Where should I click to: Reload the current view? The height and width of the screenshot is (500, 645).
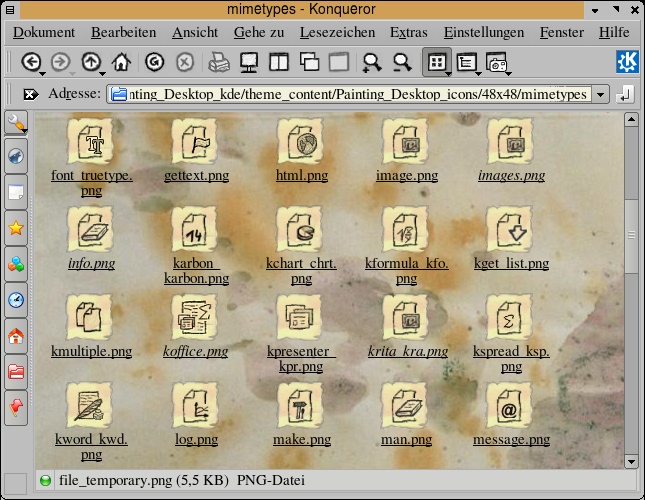pos(154,62)
